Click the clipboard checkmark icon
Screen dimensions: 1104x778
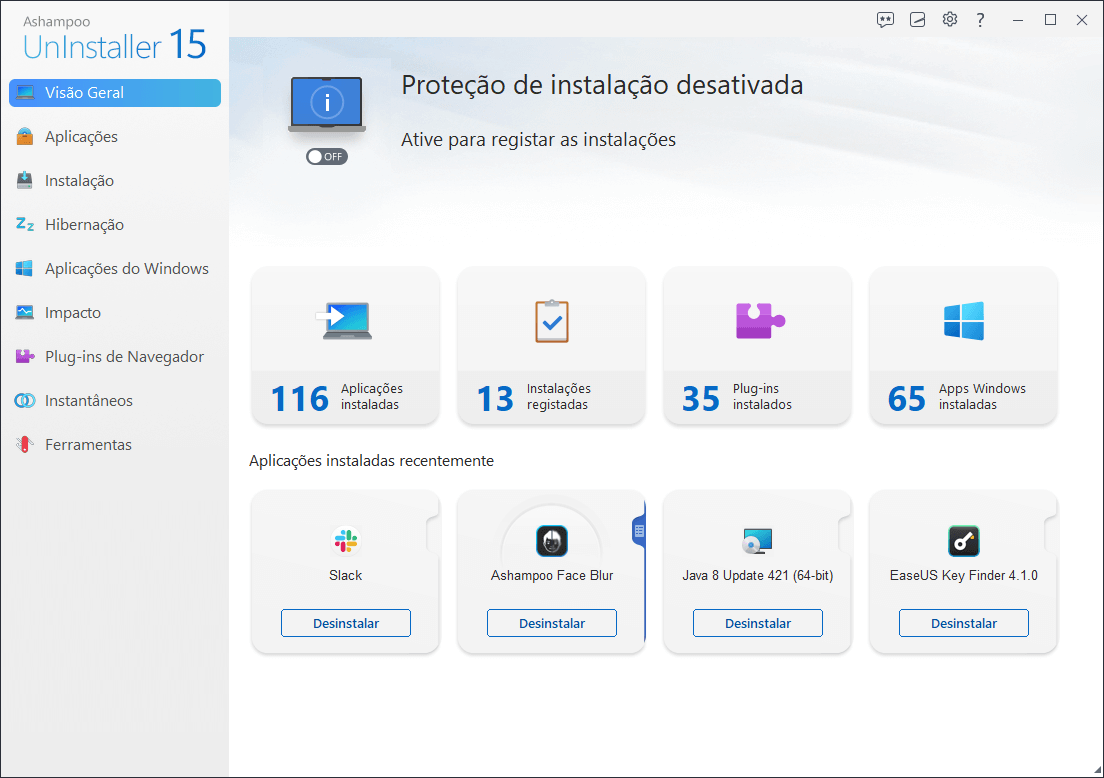pos(552,321)
